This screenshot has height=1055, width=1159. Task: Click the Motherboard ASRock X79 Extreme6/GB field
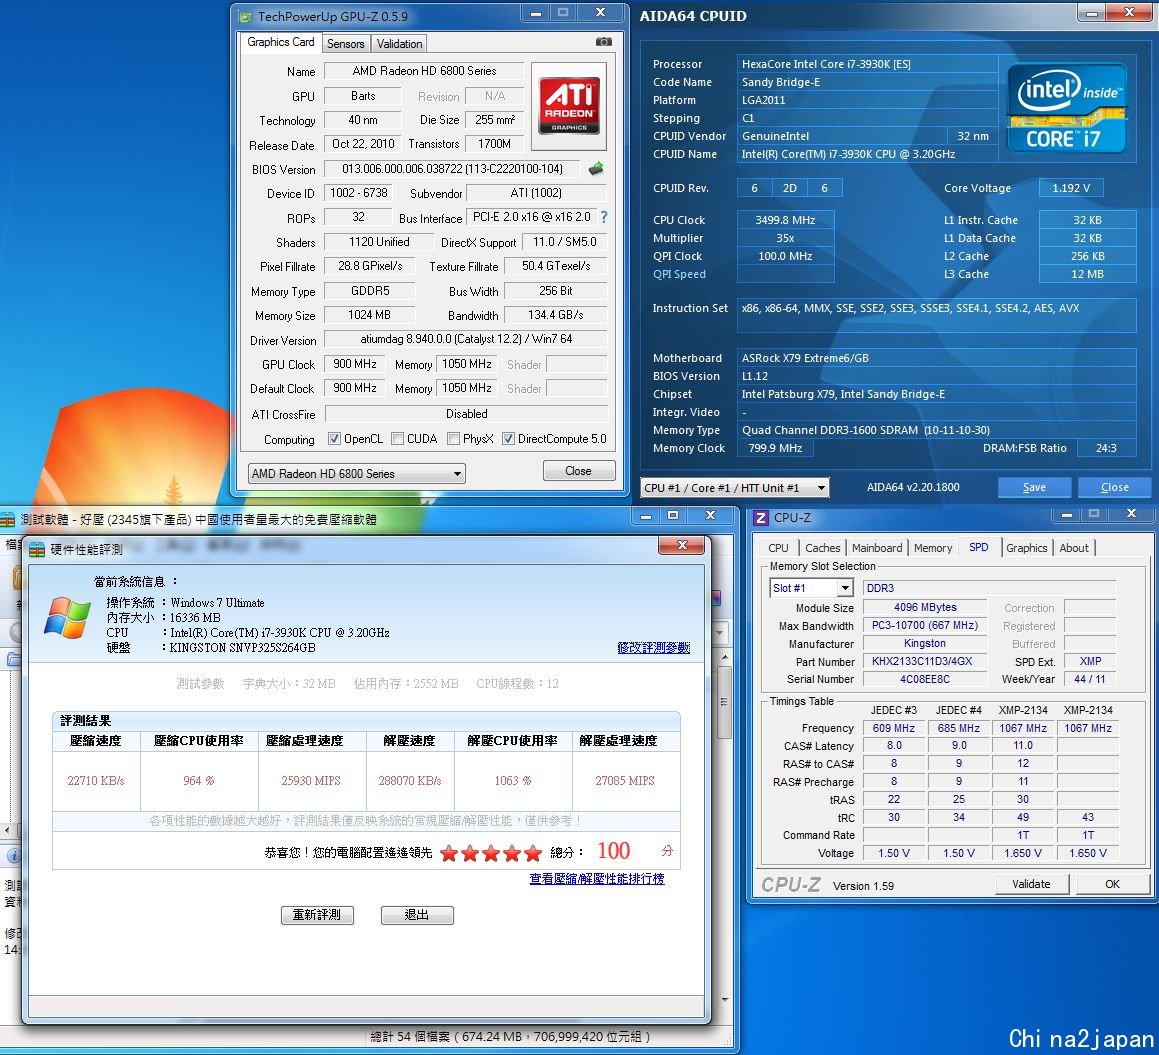[936, 358]
